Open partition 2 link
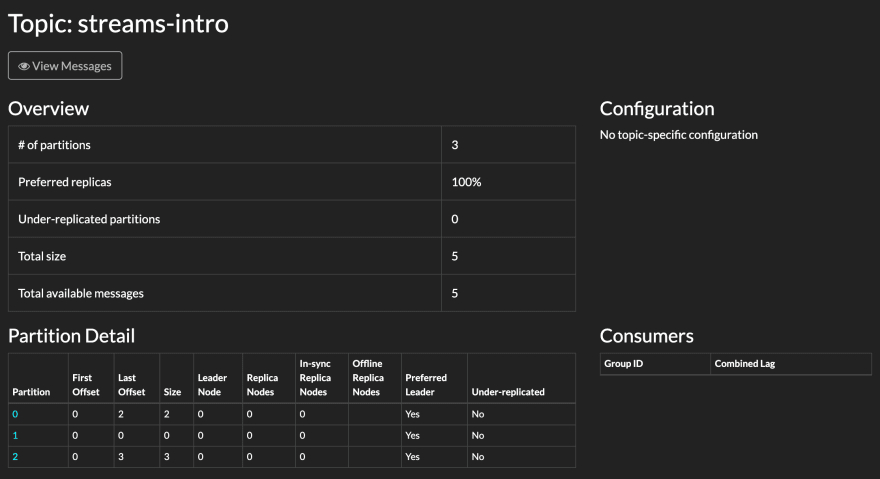The width and height of the screenshot is (880, 479). coord(15,457)
